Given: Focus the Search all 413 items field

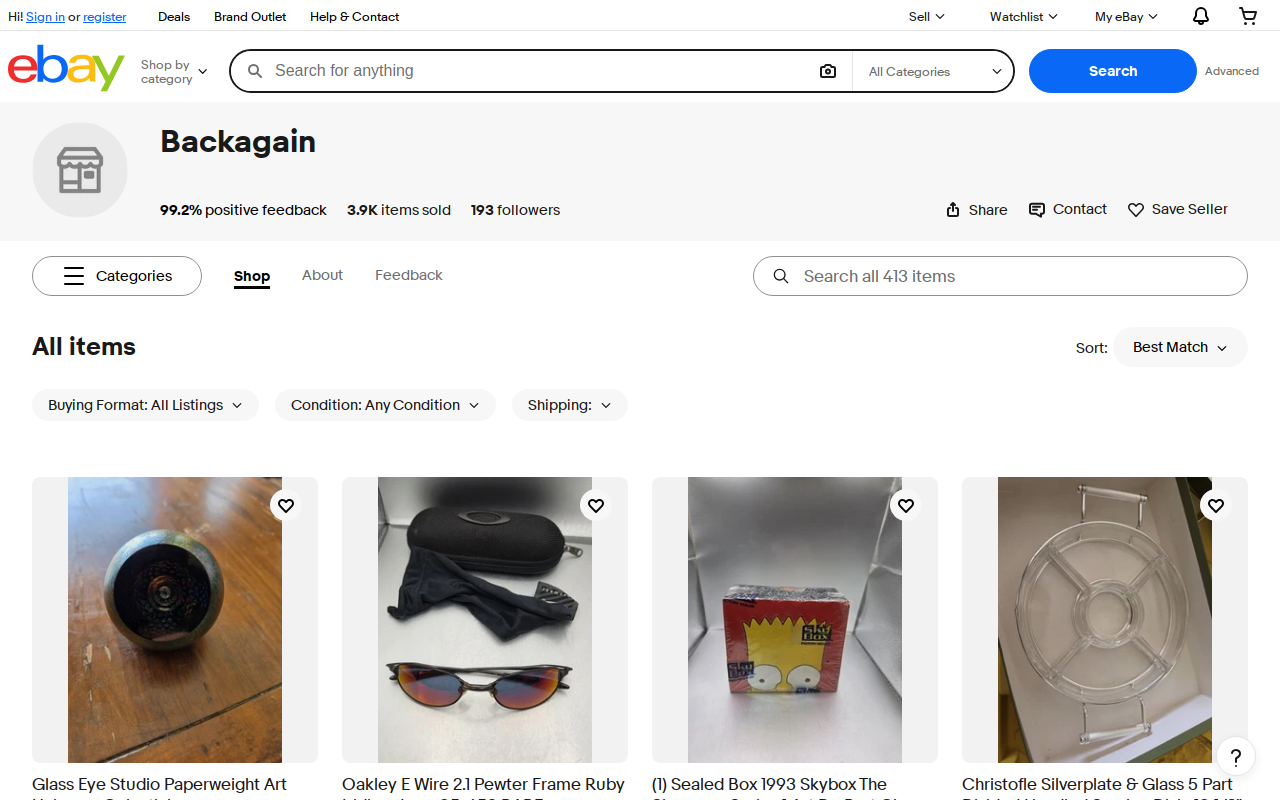Looking at the screenshot, I should [x=1000, y=276].
